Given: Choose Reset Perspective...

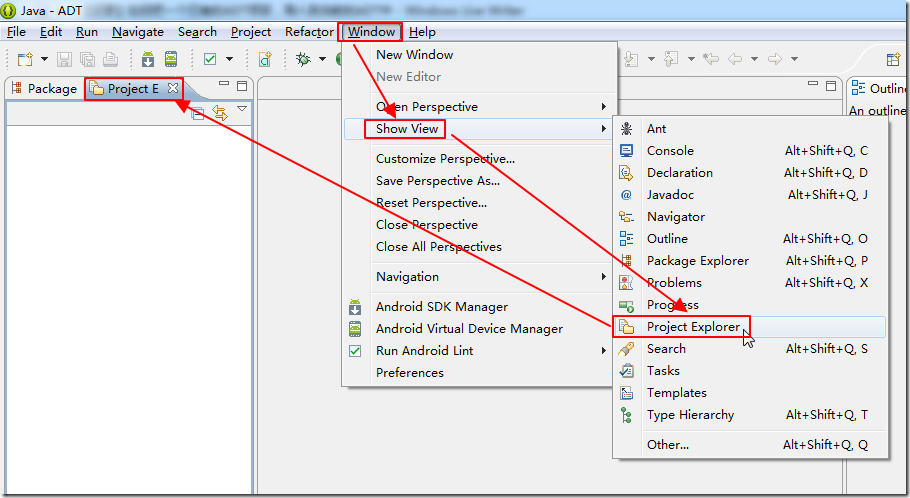Looking at the screenshot, I should coord(478,203).
